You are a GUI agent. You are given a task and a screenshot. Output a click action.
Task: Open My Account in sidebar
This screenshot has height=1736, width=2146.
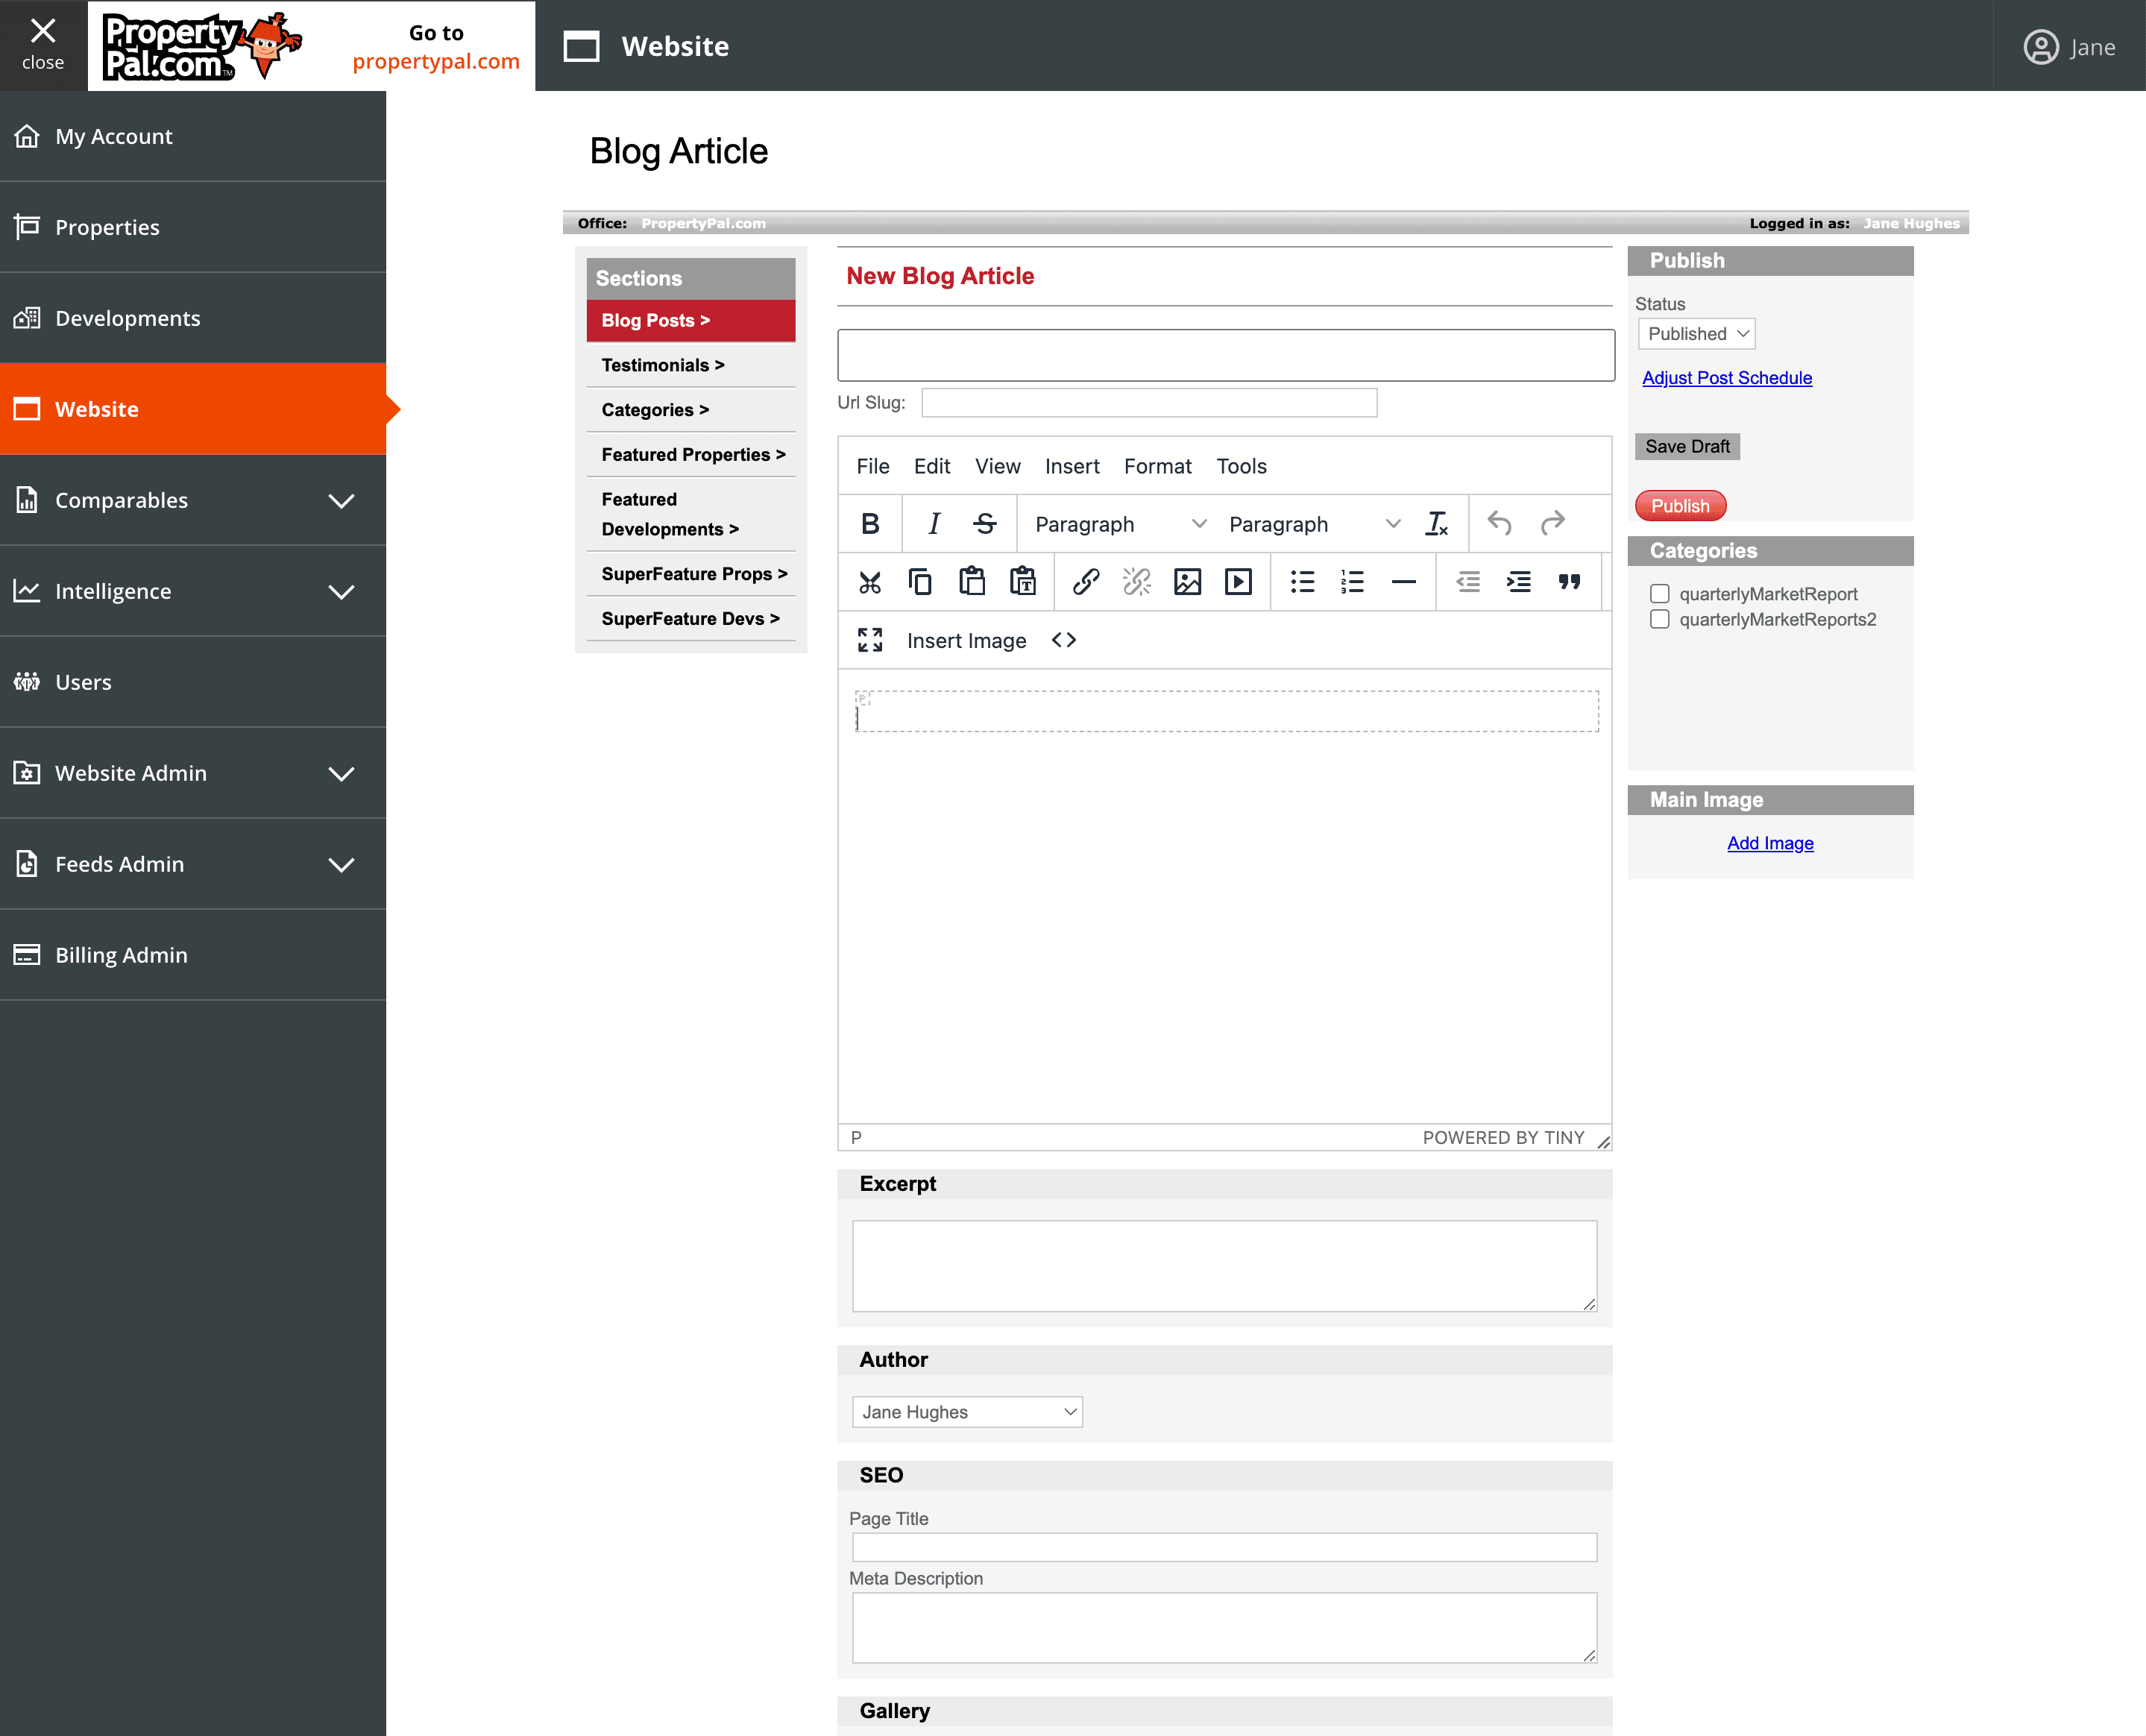(x=193, y=136)
